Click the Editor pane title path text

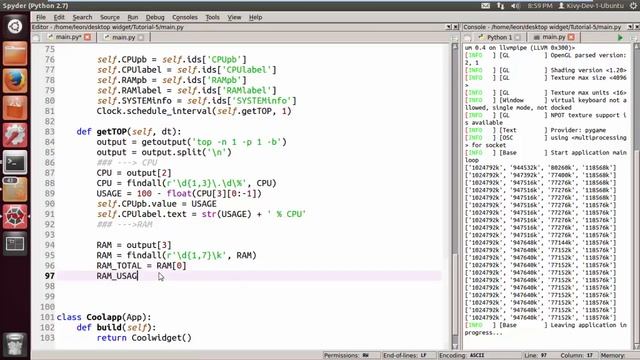(108, 27)
